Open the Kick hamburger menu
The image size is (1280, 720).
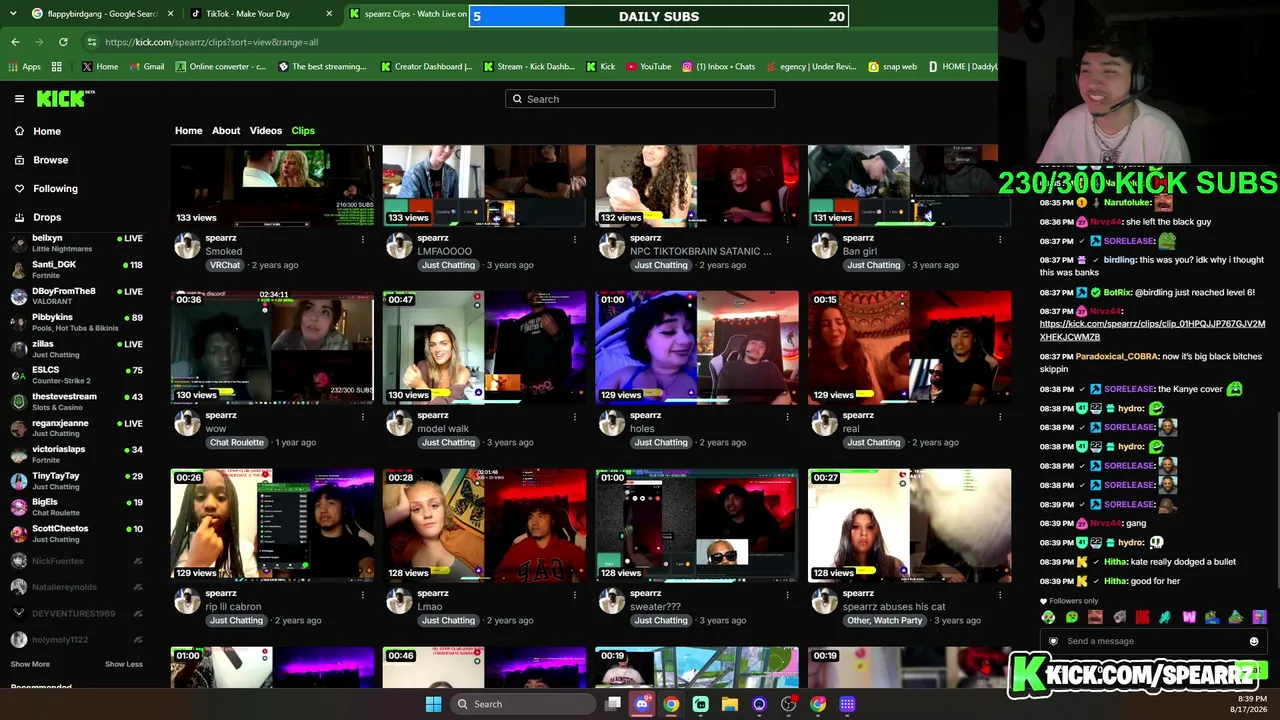pos(19,99)
